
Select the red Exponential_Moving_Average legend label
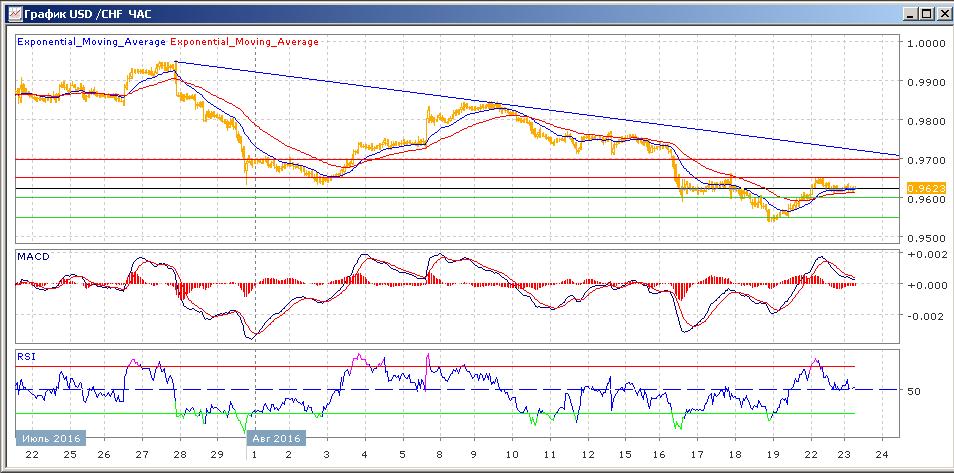click(x=245, y=42)
